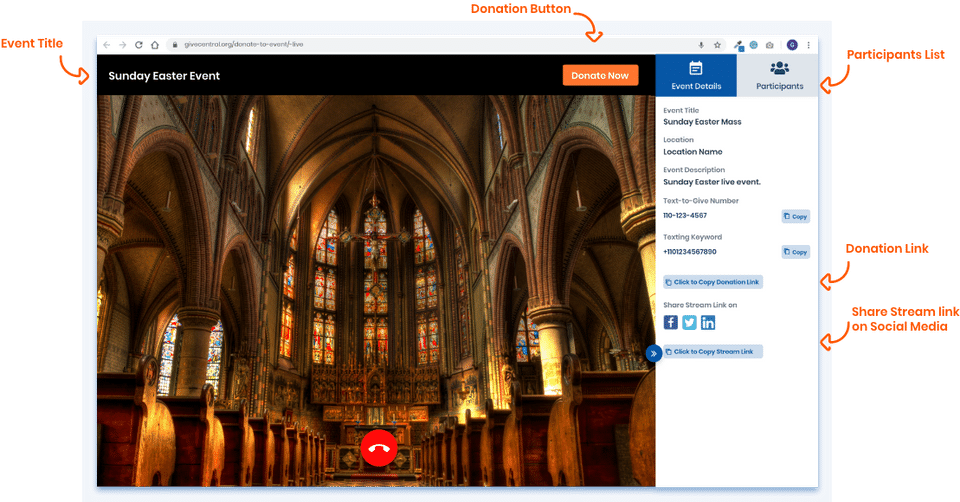Image resolution: width=960 pixels, height=502 pixels.
Task: Reload the page with the refresh icon
Action: (139, 45)
